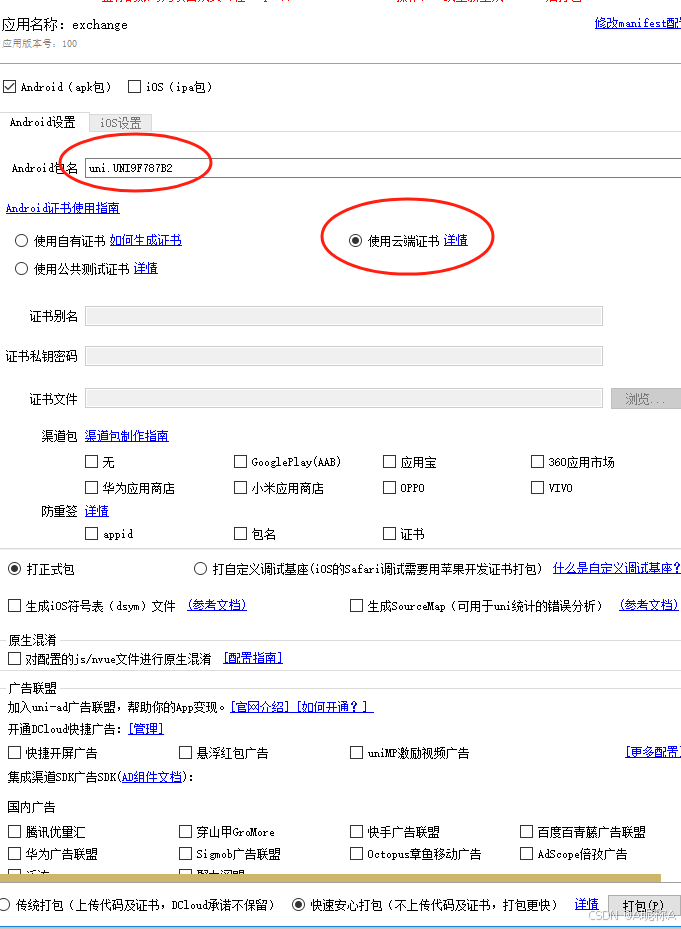Open the 更多配置 link
This screenshot has width=681, height=929.
pos(653,752)
